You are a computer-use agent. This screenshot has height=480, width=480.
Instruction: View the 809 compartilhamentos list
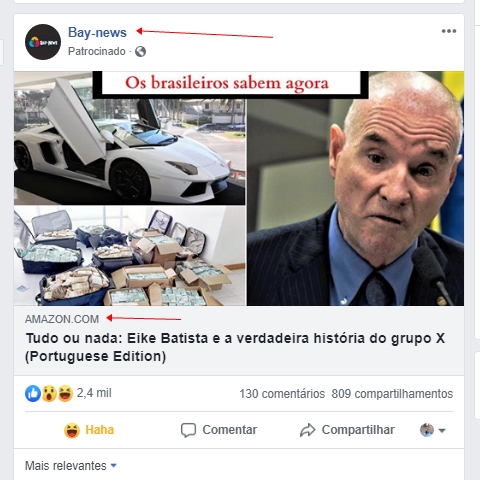click(x=392, y=394)
